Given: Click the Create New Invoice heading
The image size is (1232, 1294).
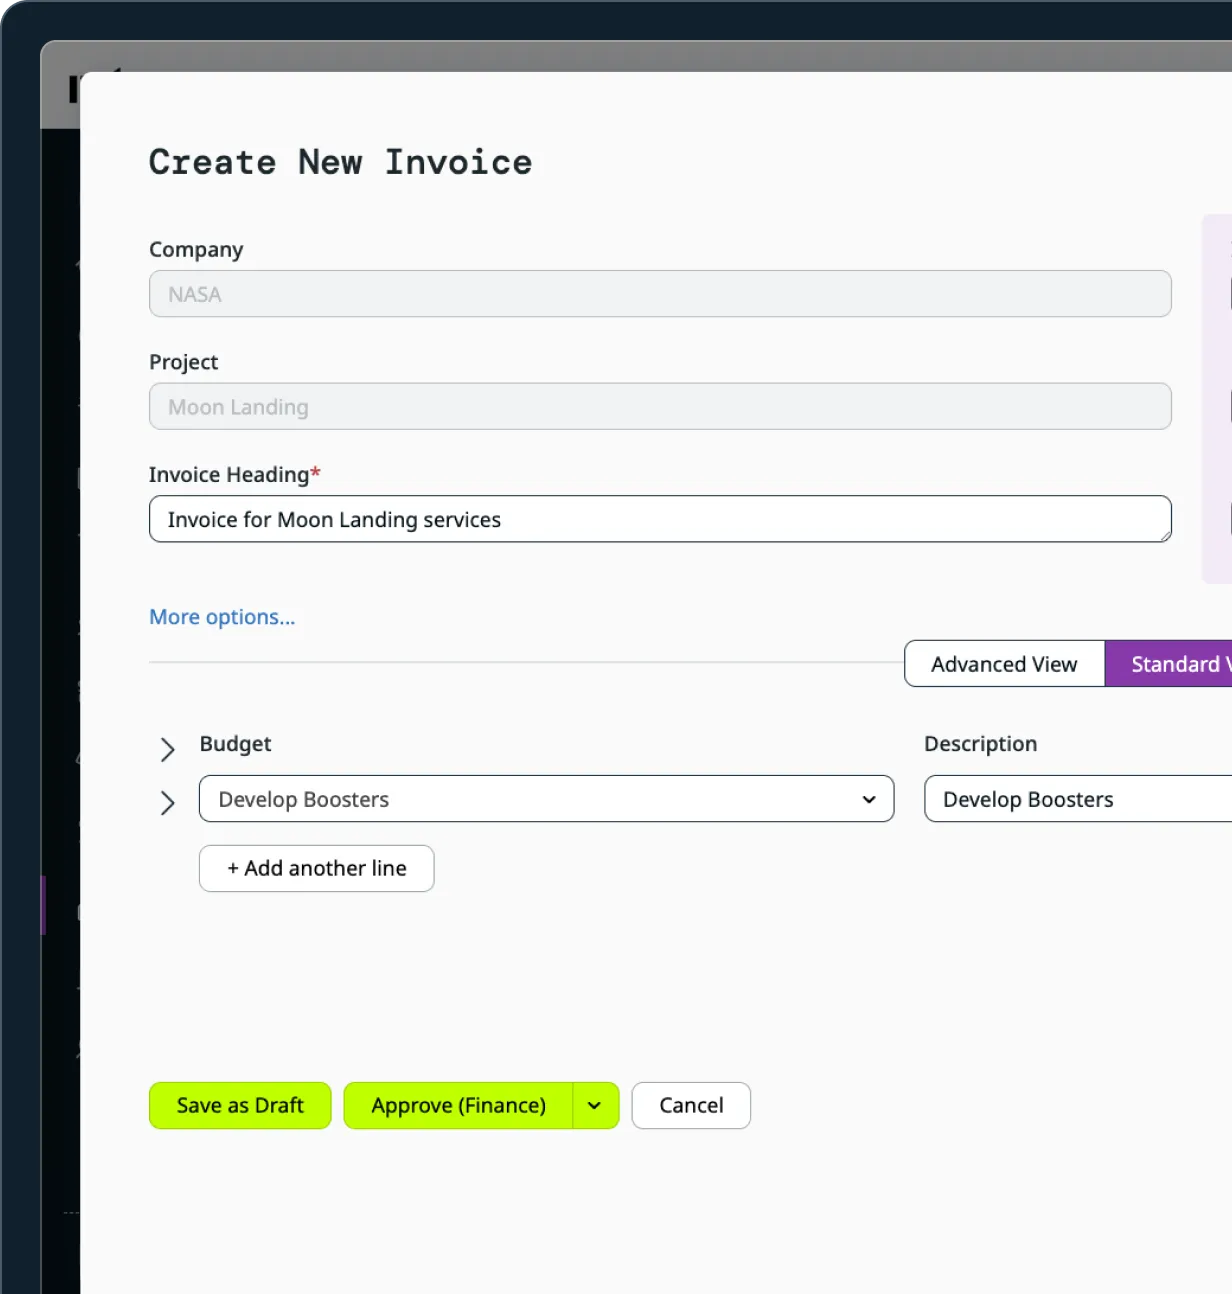Looking at the screenshot, I should coord(340,161).
